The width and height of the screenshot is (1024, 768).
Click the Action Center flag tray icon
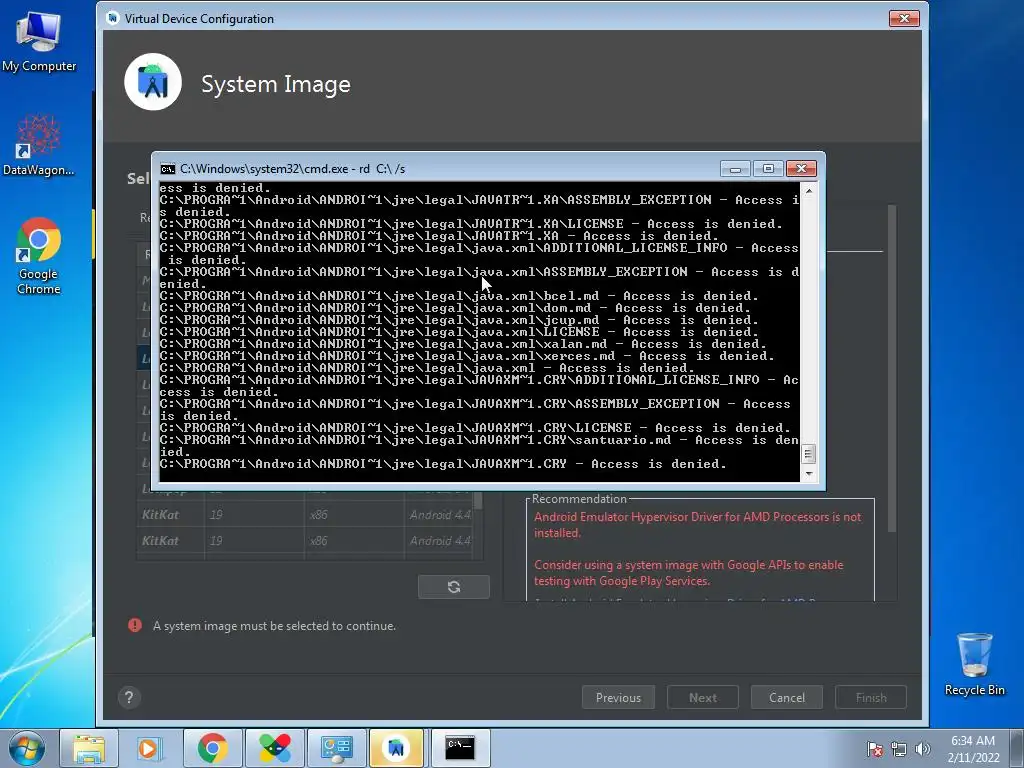point(874,749)
